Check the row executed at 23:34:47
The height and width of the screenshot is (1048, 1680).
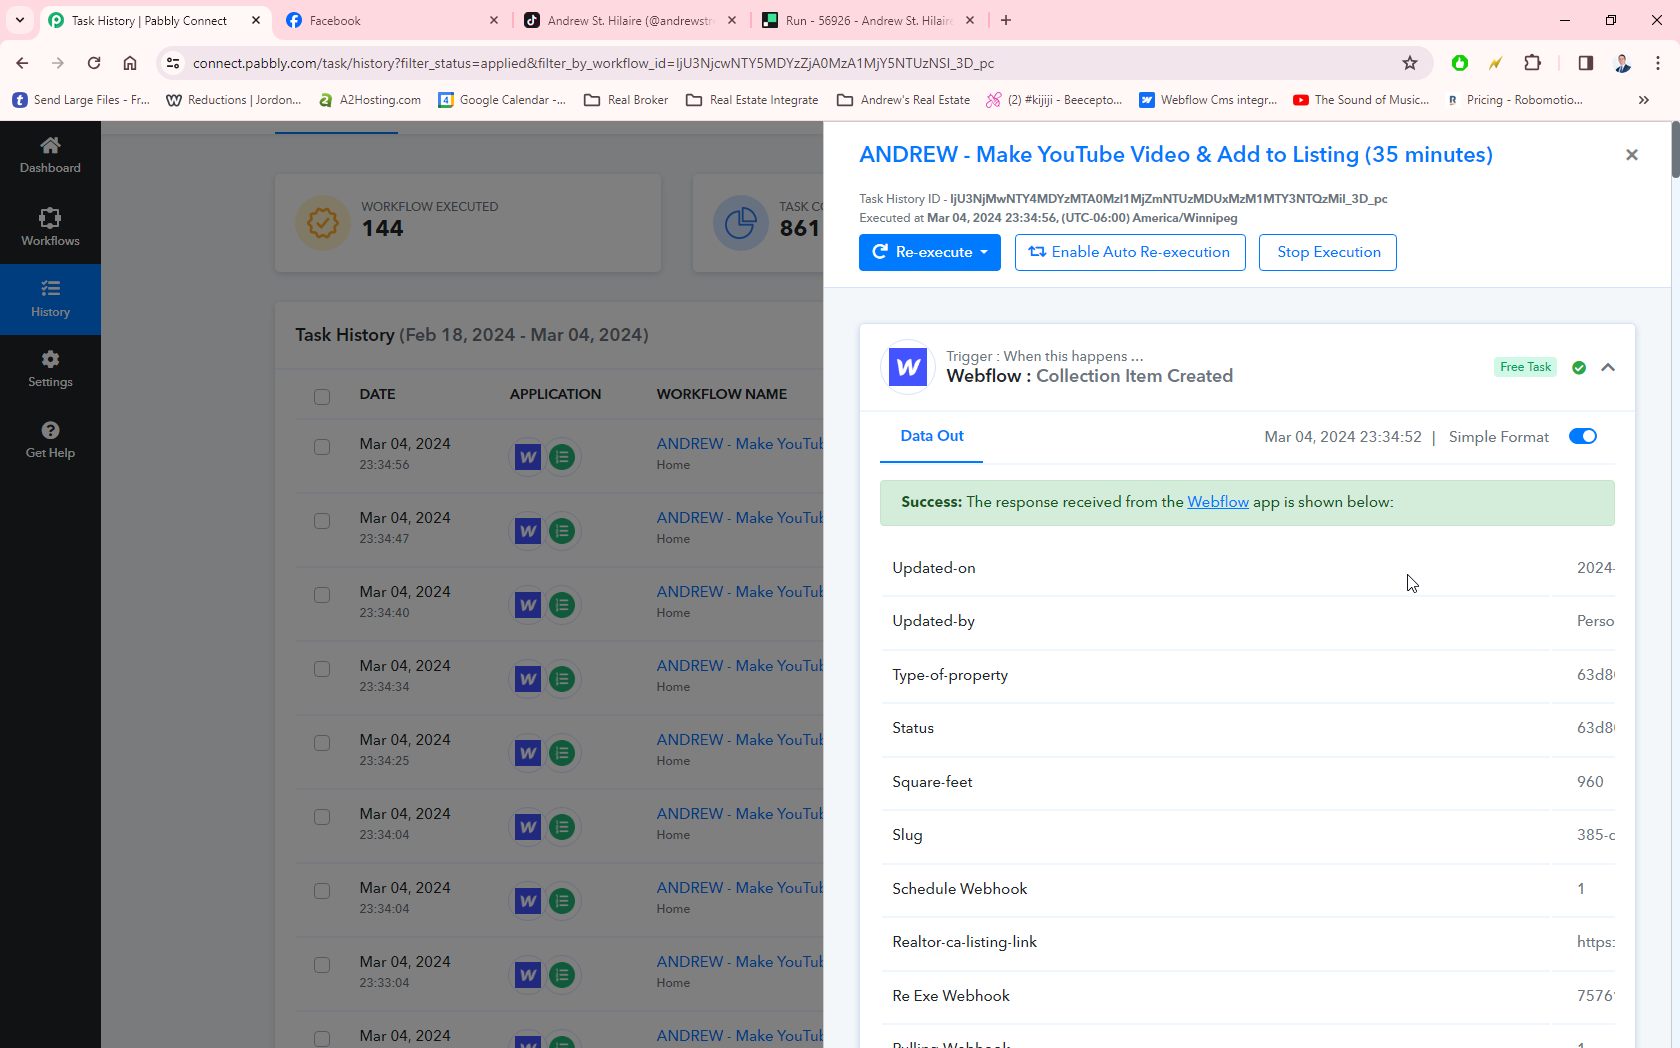pos(322,521)
